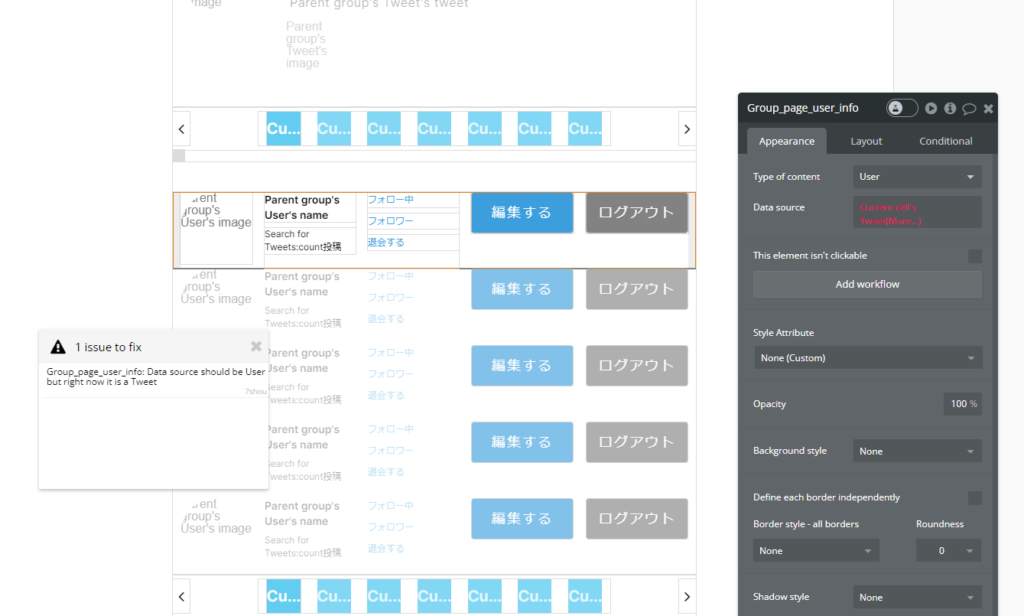Open the Type of content dropdown showing User
This screenshot has width=1024, height=616.
[x=917, y=177]
